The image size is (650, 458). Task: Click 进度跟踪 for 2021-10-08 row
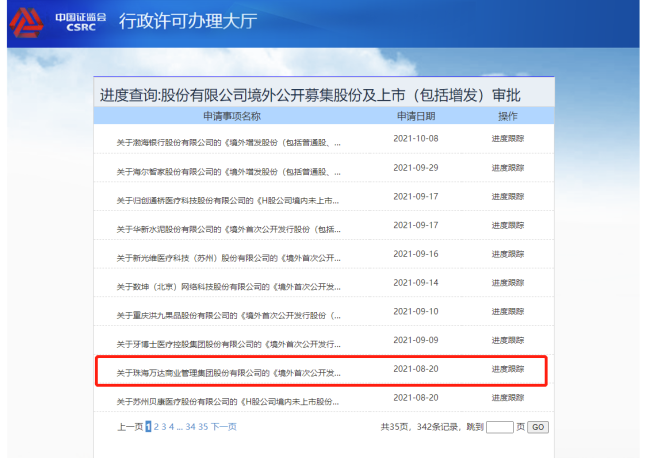508,138
